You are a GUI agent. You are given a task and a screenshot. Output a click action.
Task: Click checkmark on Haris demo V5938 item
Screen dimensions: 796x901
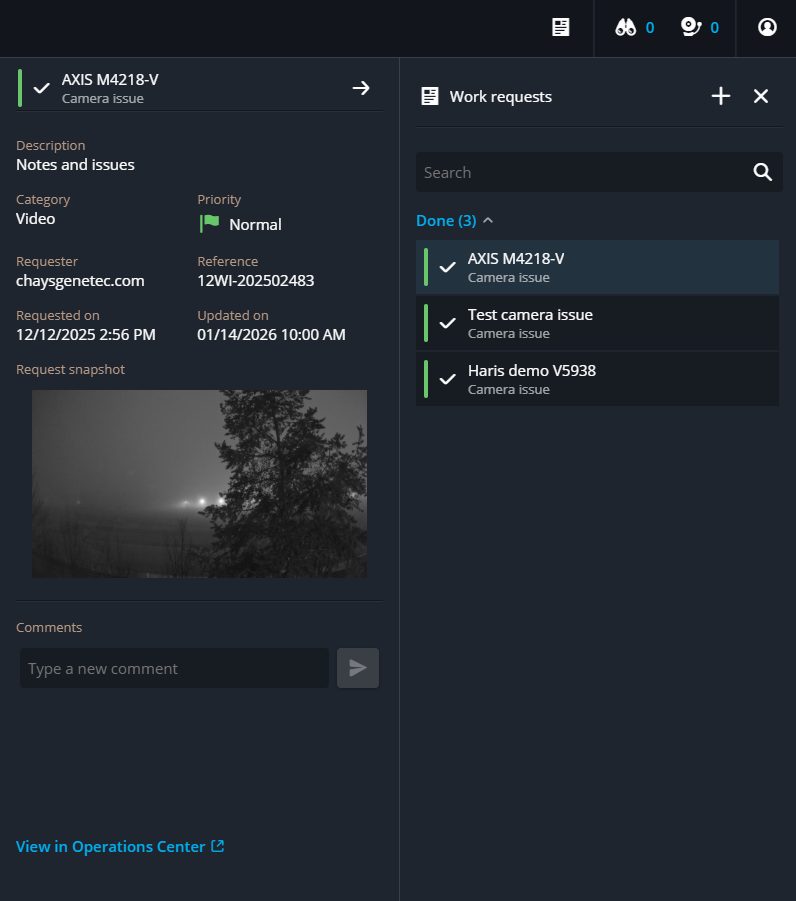coord(448,379)
